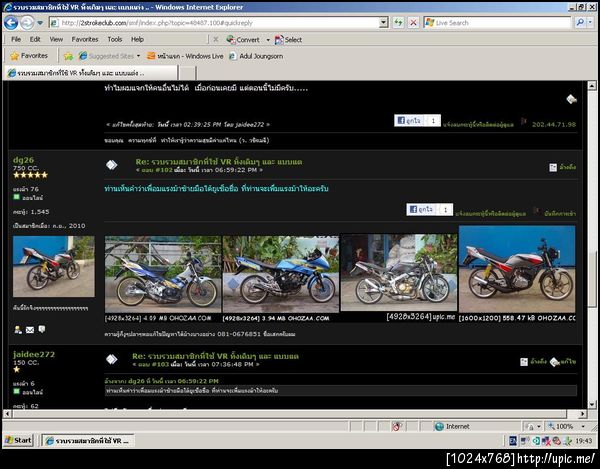Click the search magnifier button
The image size is (600, 469).
[x=580, y=23]
